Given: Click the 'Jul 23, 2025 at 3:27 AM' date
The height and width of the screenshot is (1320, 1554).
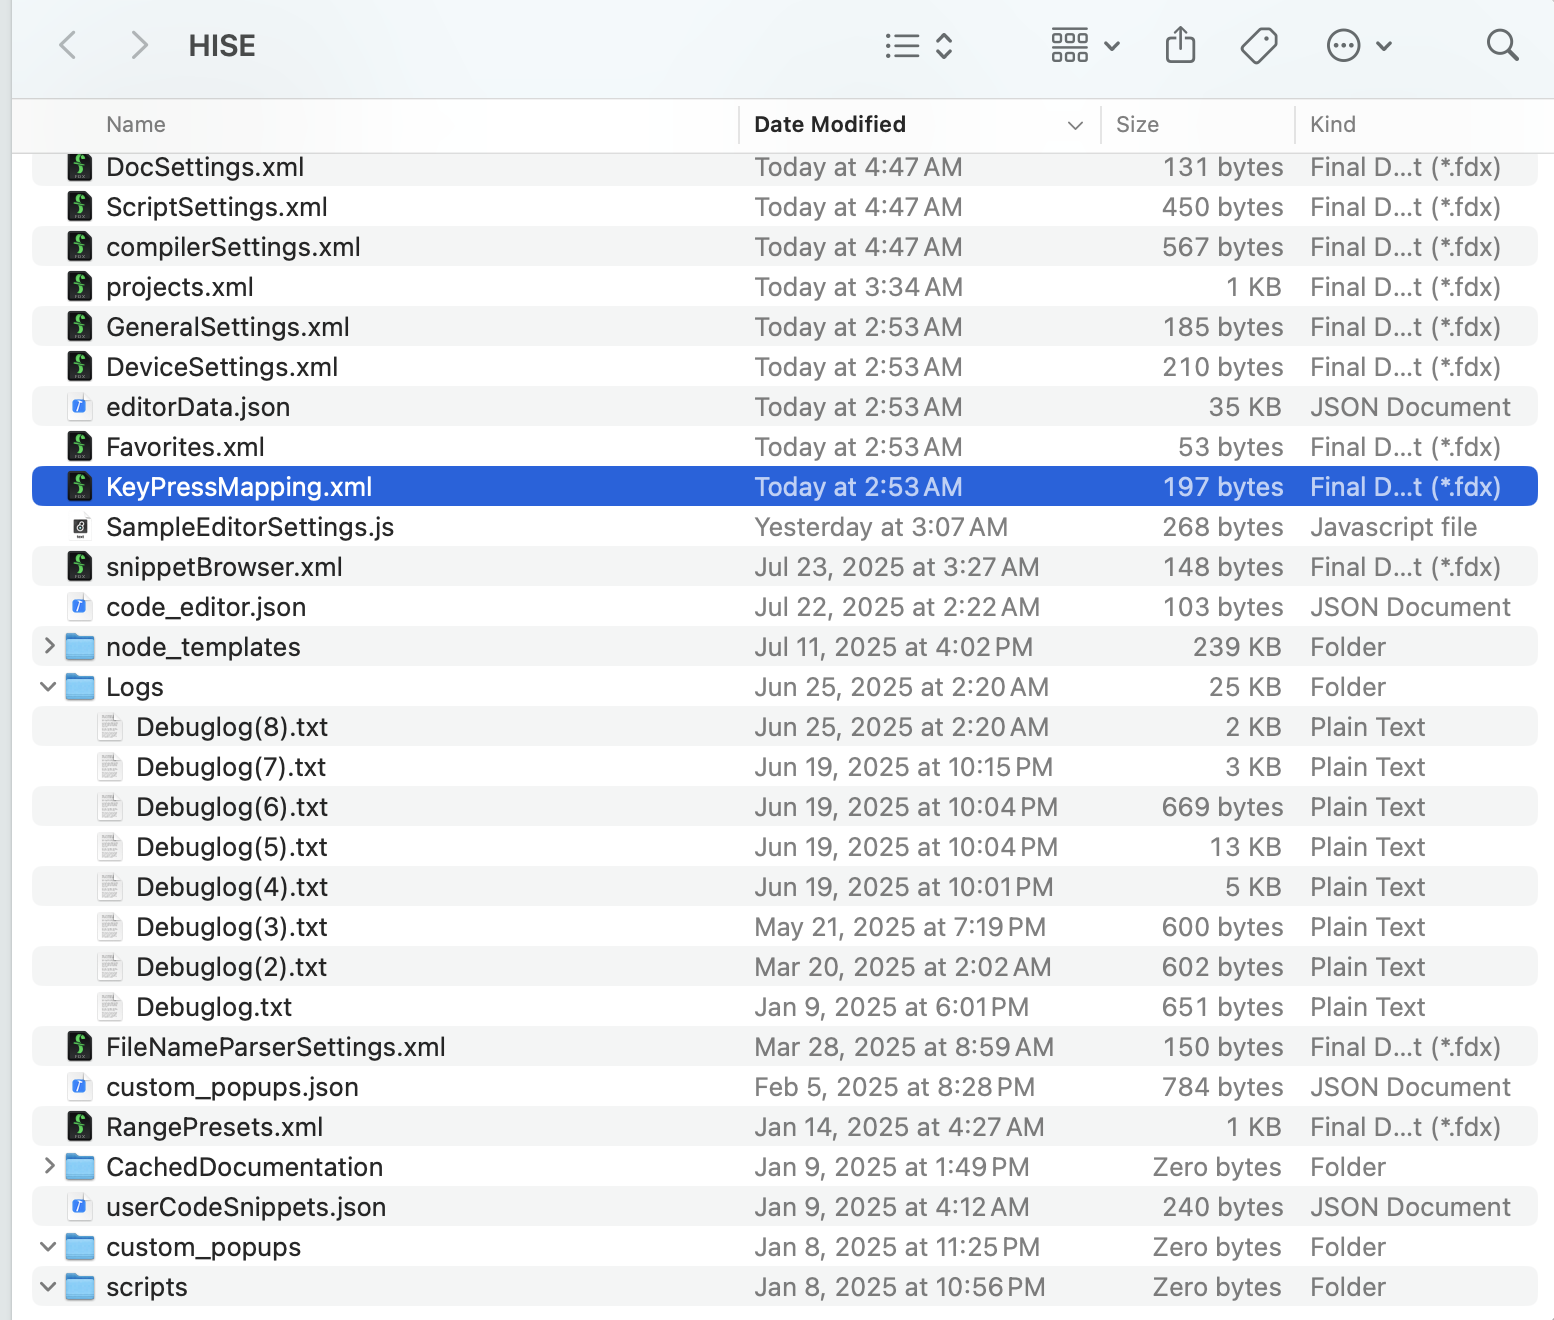Looking at the screenshot, I should (x=897, y=567).
